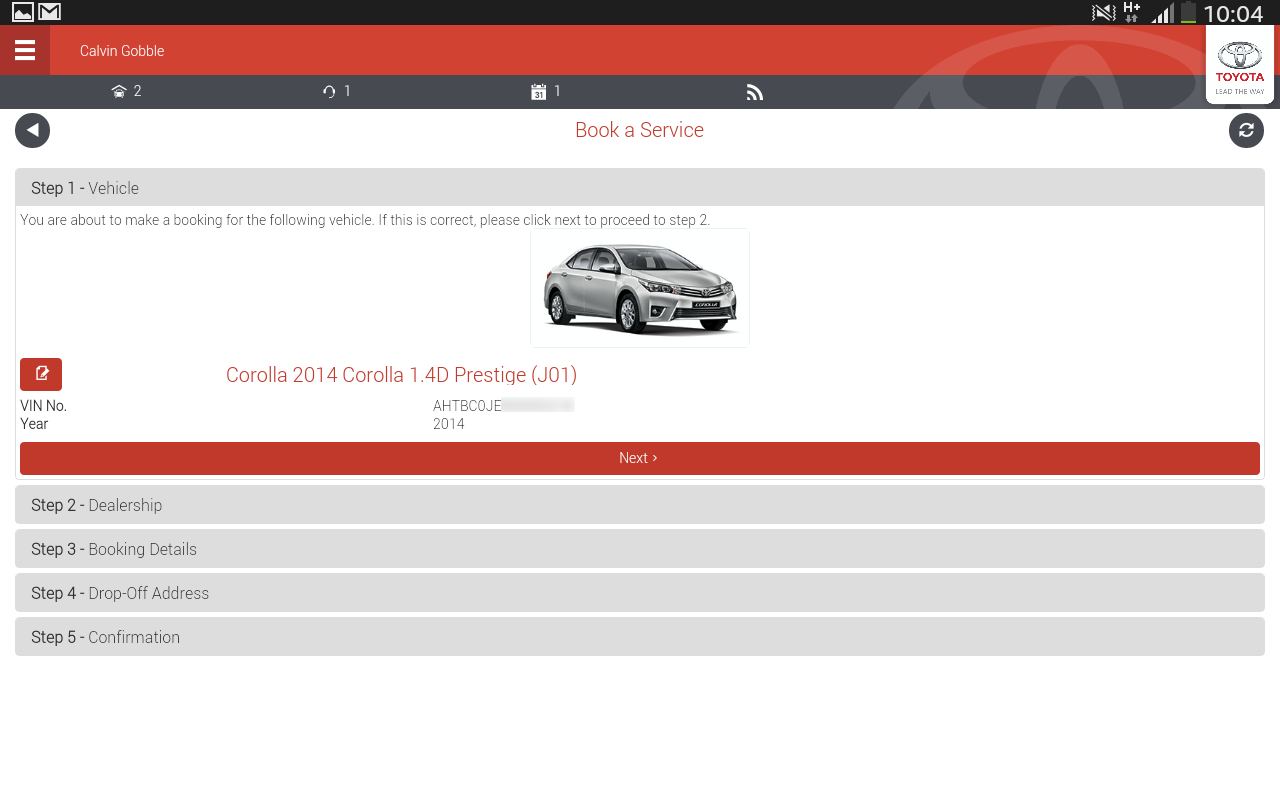This screenshot has height=800, width=1280.
Task: Tap the silent mode icon in the status bar
Action: click(1103, 13)
